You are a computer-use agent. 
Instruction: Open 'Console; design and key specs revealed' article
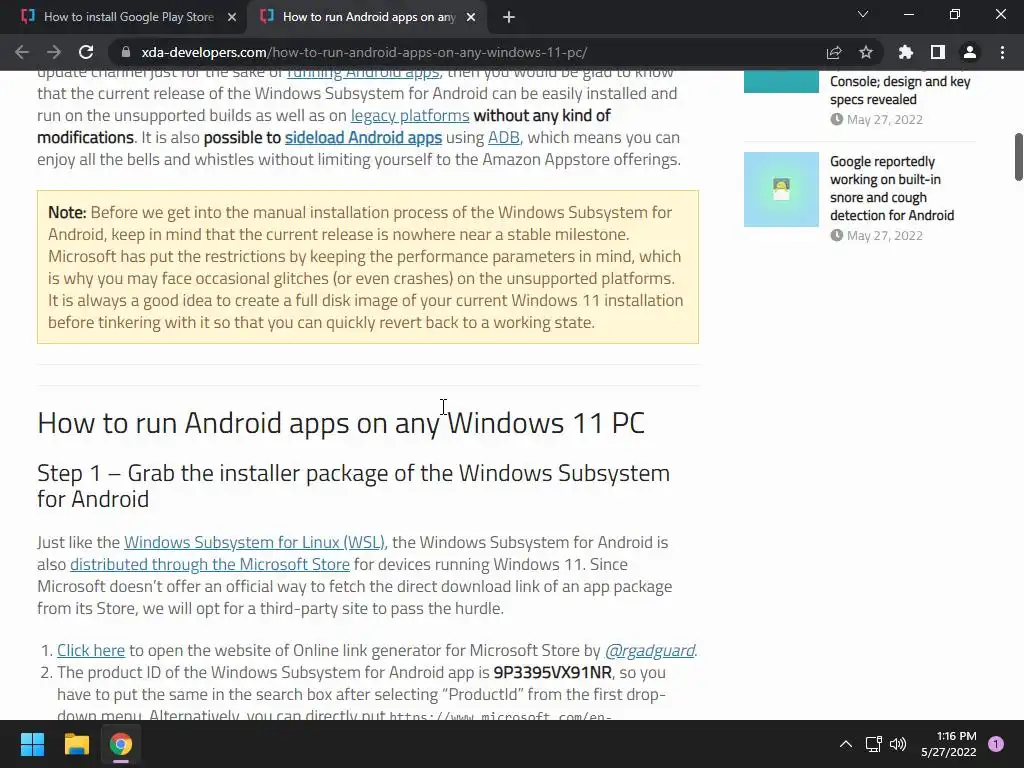[900, 90]
